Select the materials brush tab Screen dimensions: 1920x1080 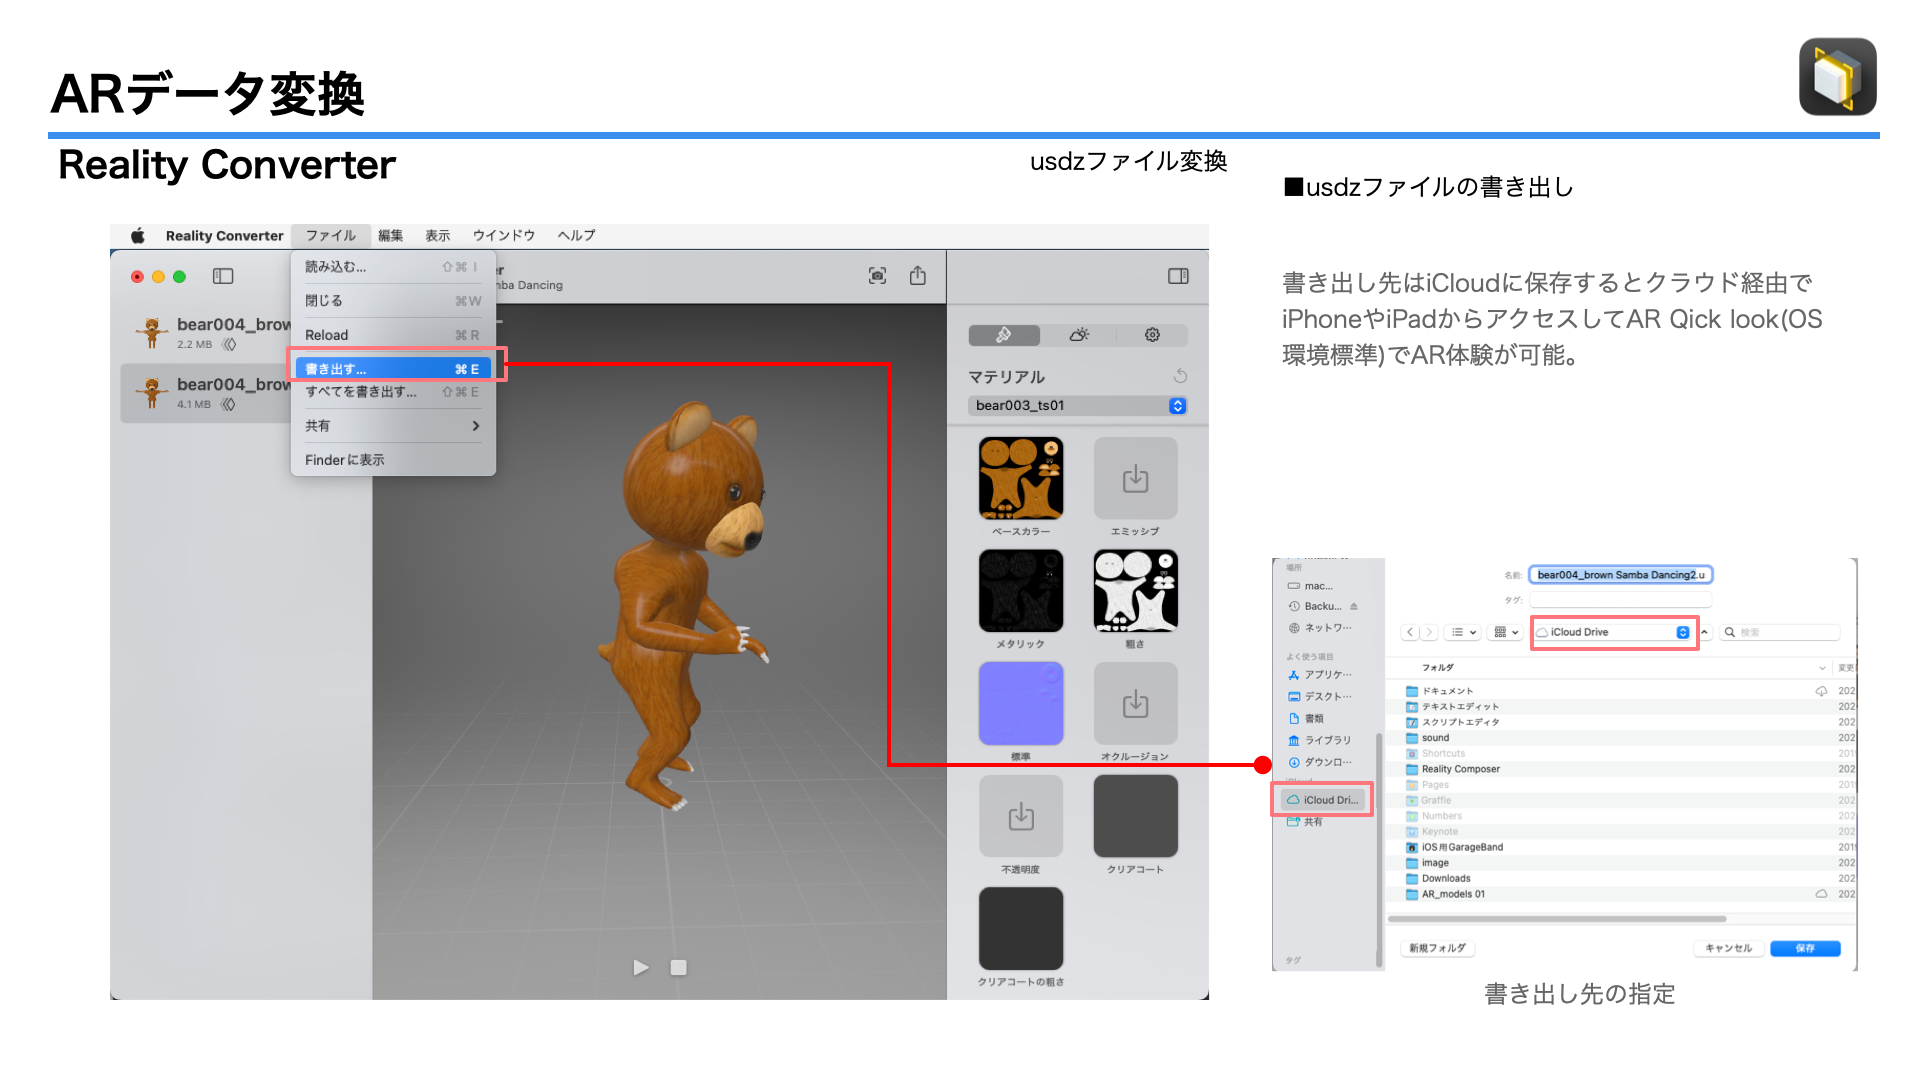1004,335
